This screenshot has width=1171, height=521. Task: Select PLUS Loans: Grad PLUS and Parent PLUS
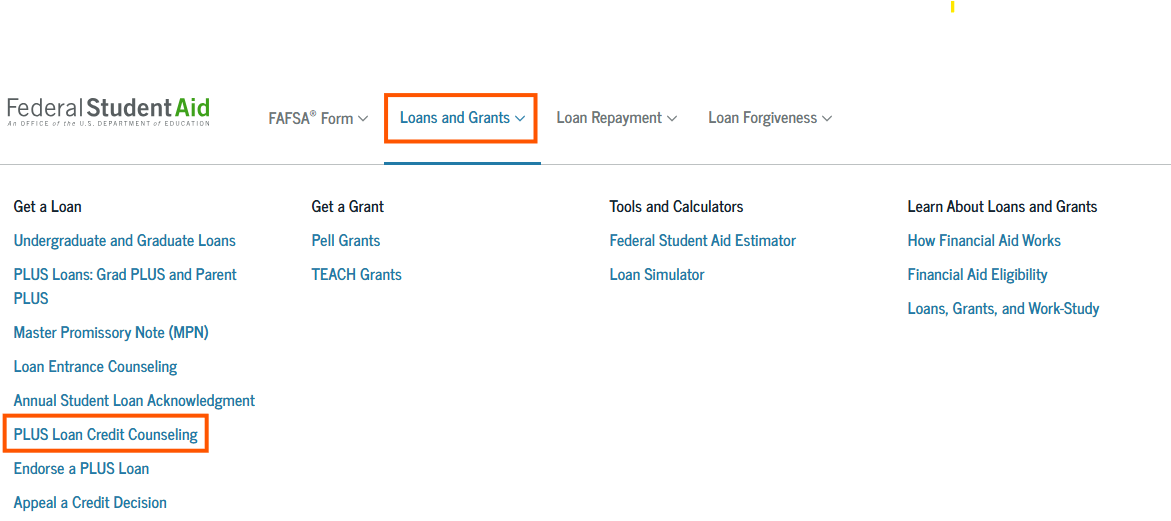coord(125,275)
